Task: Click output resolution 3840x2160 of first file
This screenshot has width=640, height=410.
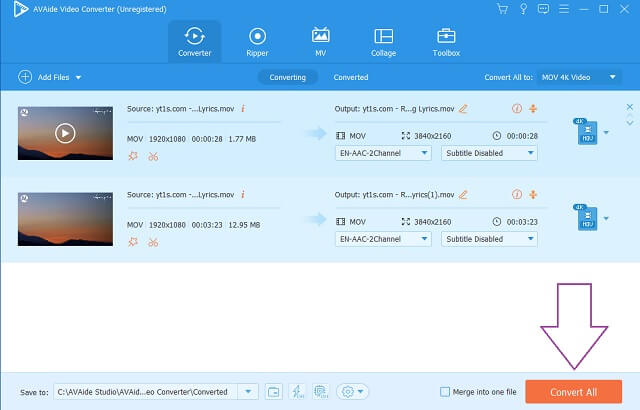Action: [433, 136]
